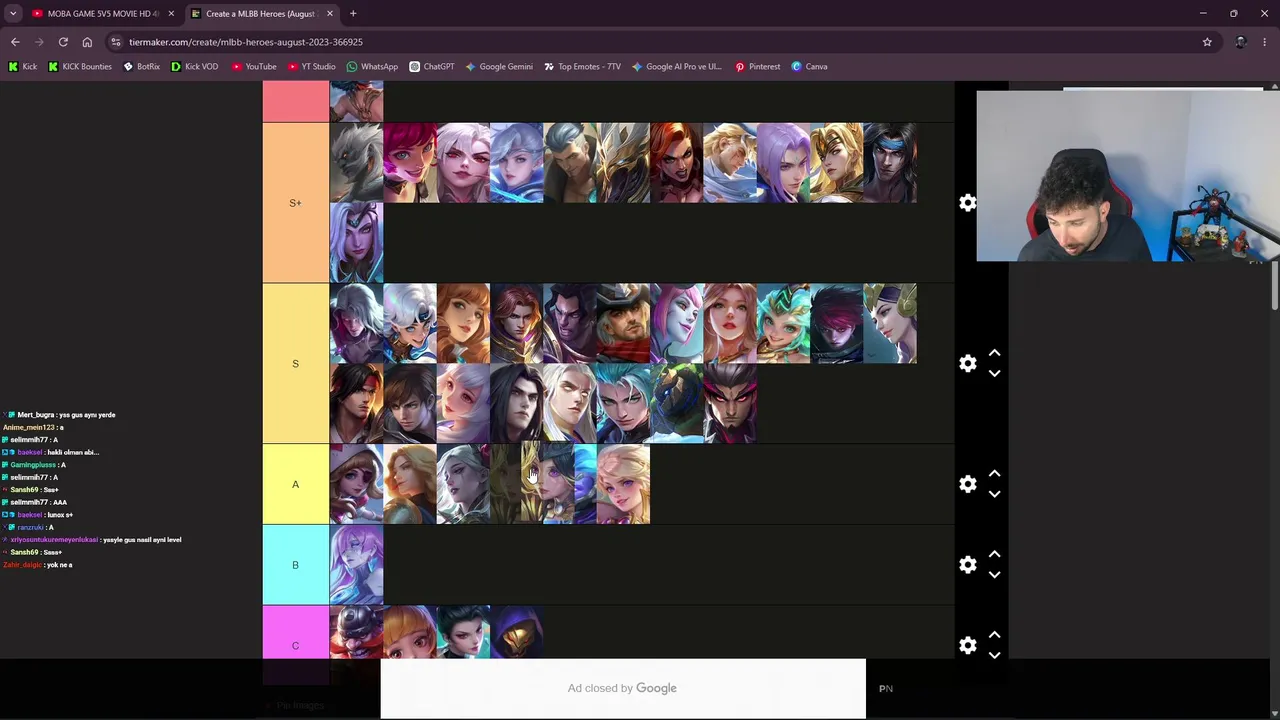1280x720 pixels.
Task: Move the S tier row down
Action: coord(994,374)
